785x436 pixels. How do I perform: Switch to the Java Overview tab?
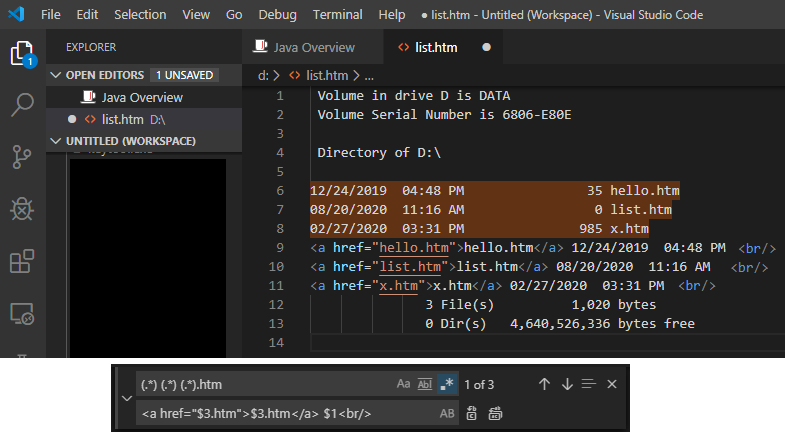point(313,47)
